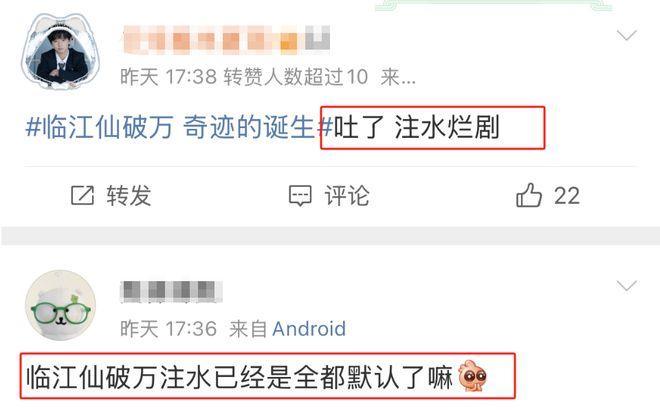Click the second post timestamp 昨天 17:36
Image resolution: width=660 pixels, height=410 pixels.
point(168,329)
